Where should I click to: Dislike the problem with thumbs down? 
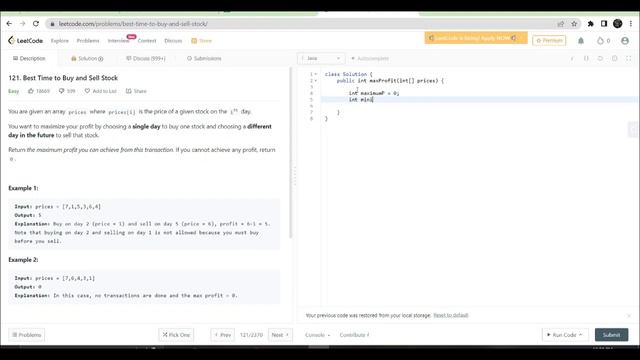click(67, 91)
